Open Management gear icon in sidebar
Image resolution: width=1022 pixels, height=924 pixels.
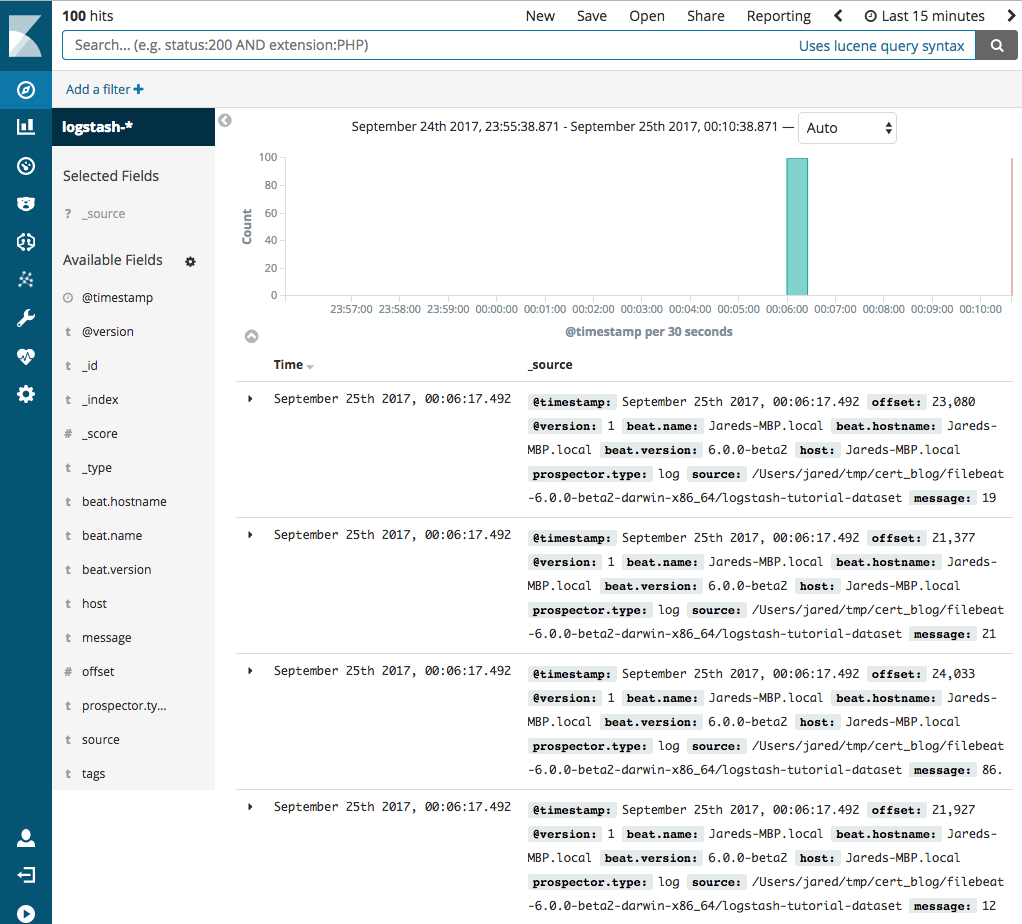[25, 394]
